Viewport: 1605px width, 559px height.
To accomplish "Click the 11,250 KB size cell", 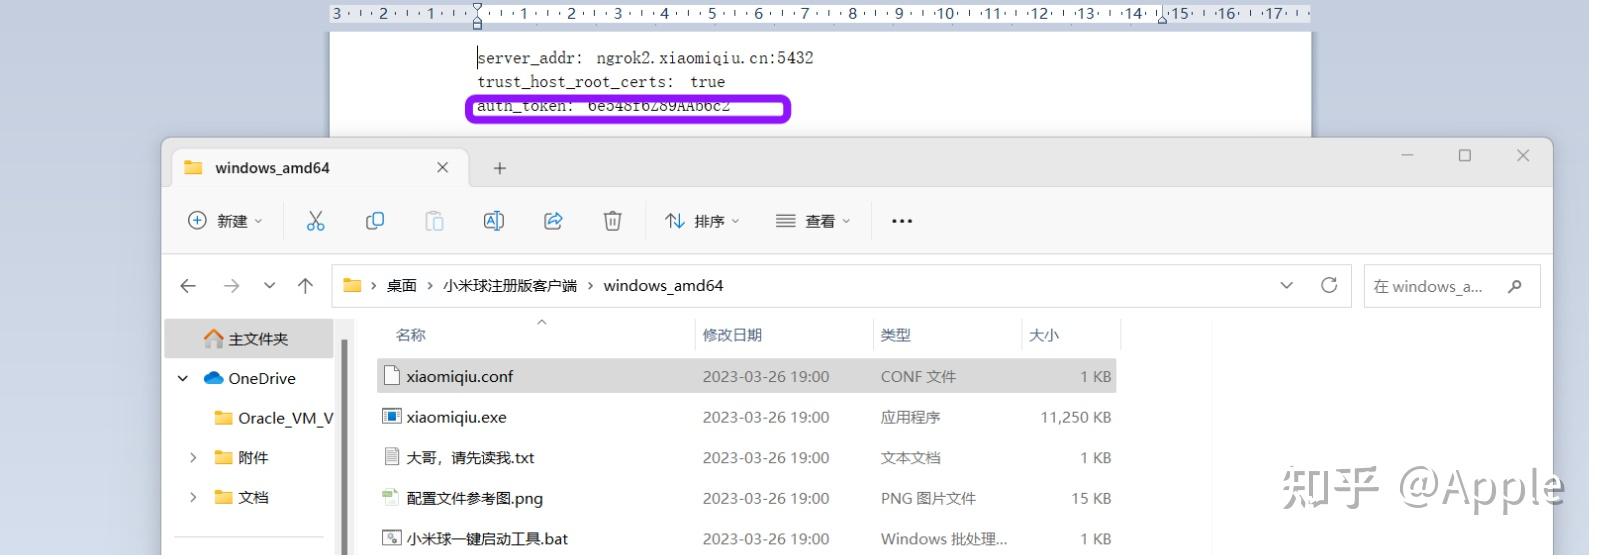I will point(1075,417).
